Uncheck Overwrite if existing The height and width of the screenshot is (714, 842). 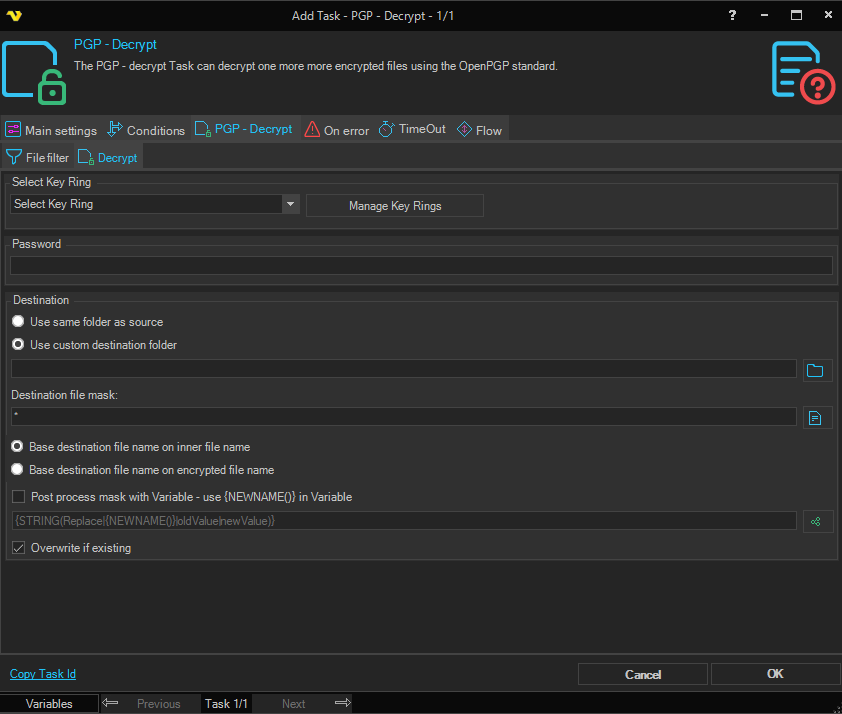point(18,548)
